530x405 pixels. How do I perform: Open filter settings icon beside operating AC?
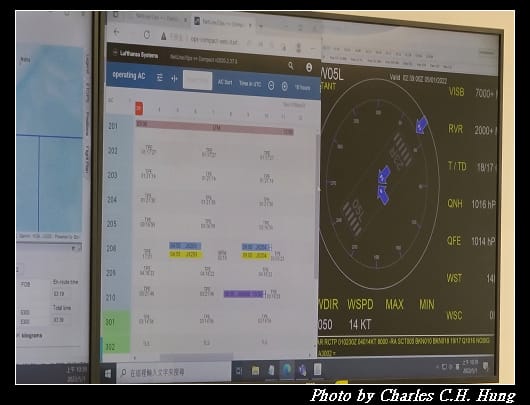160,77
